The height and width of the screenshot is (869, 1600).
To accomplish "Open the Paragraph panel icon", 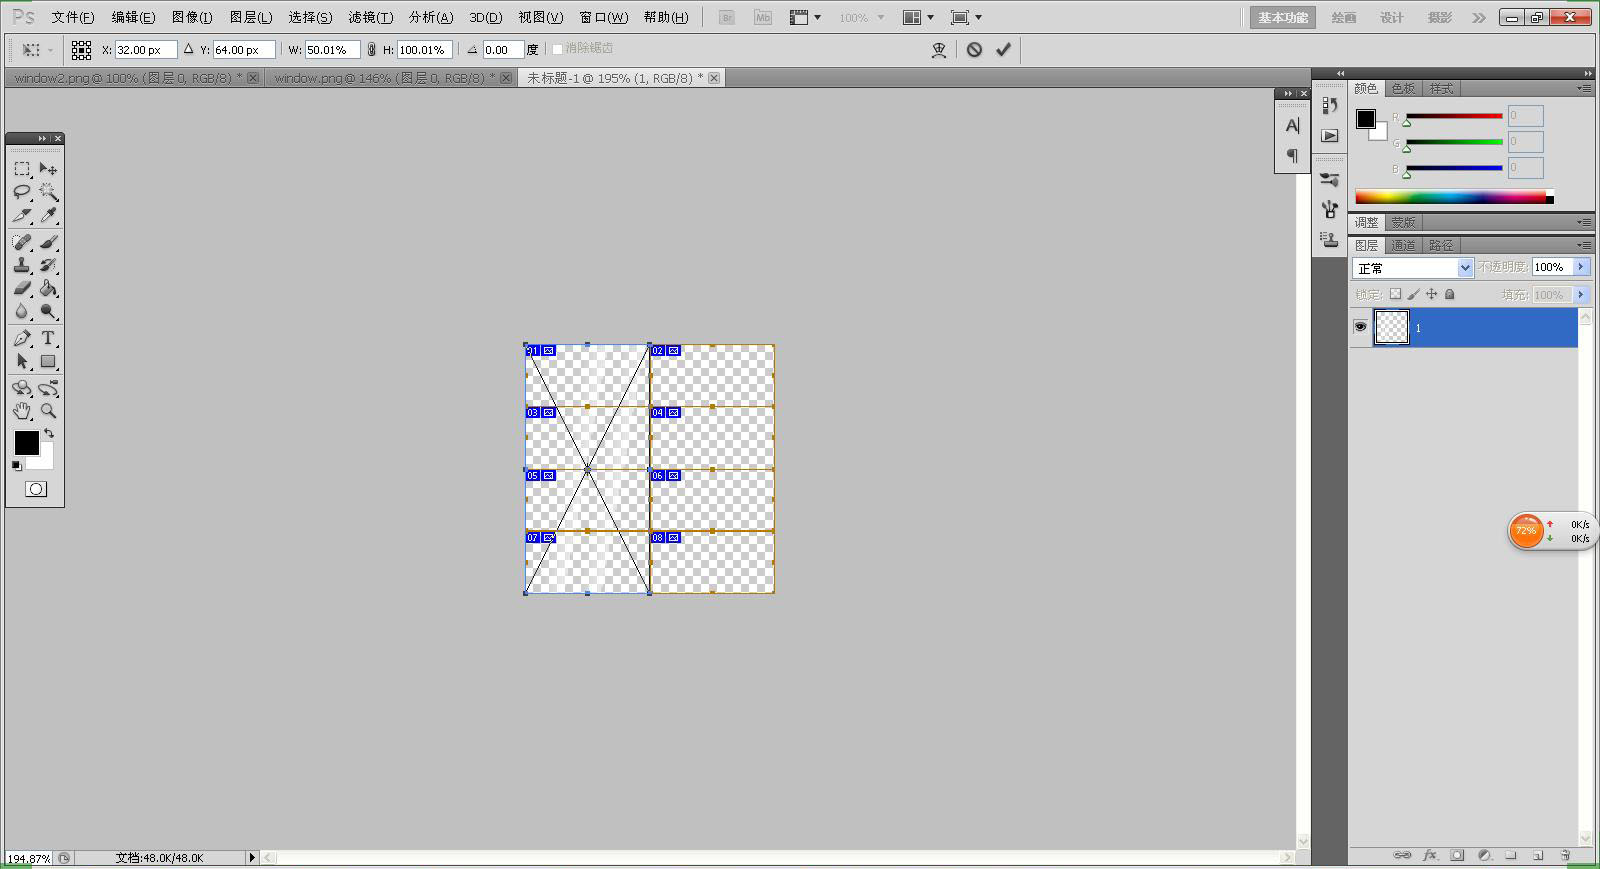I will pyautogui.click(x=1292, y=155).
